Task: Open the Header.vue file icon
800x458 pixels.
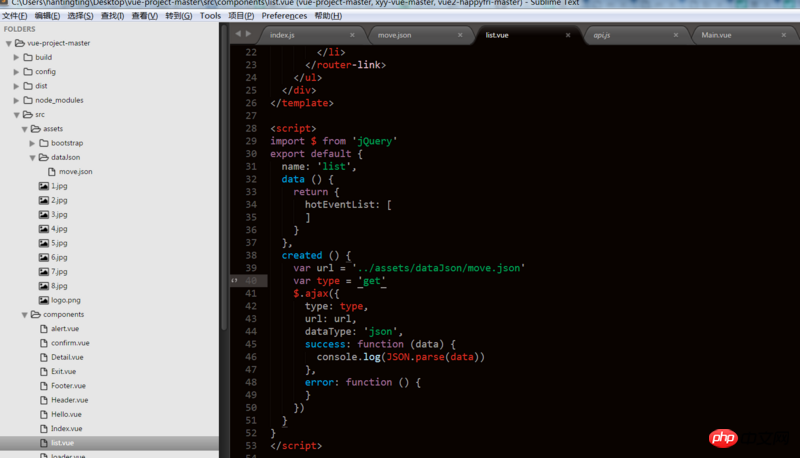Action: pos(44,400)
